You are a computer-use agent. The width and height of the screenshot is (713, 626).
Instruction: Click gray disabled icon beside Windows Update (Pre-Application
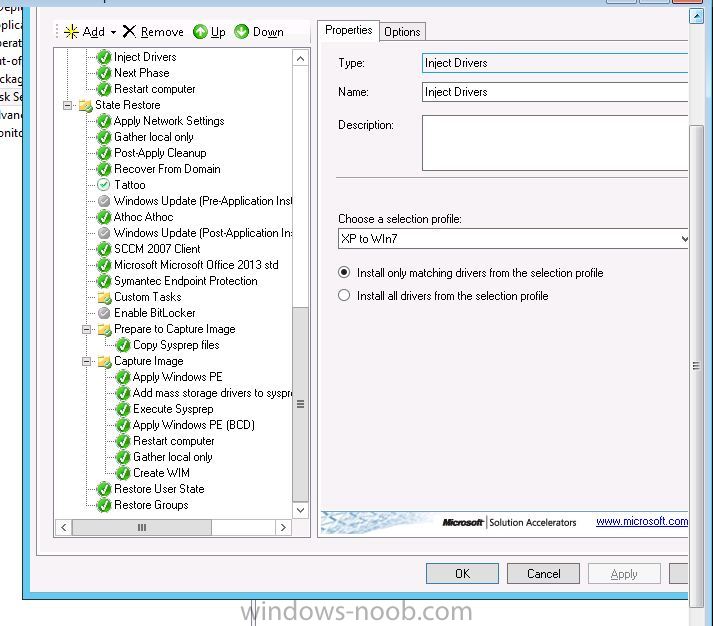point(104,201)
